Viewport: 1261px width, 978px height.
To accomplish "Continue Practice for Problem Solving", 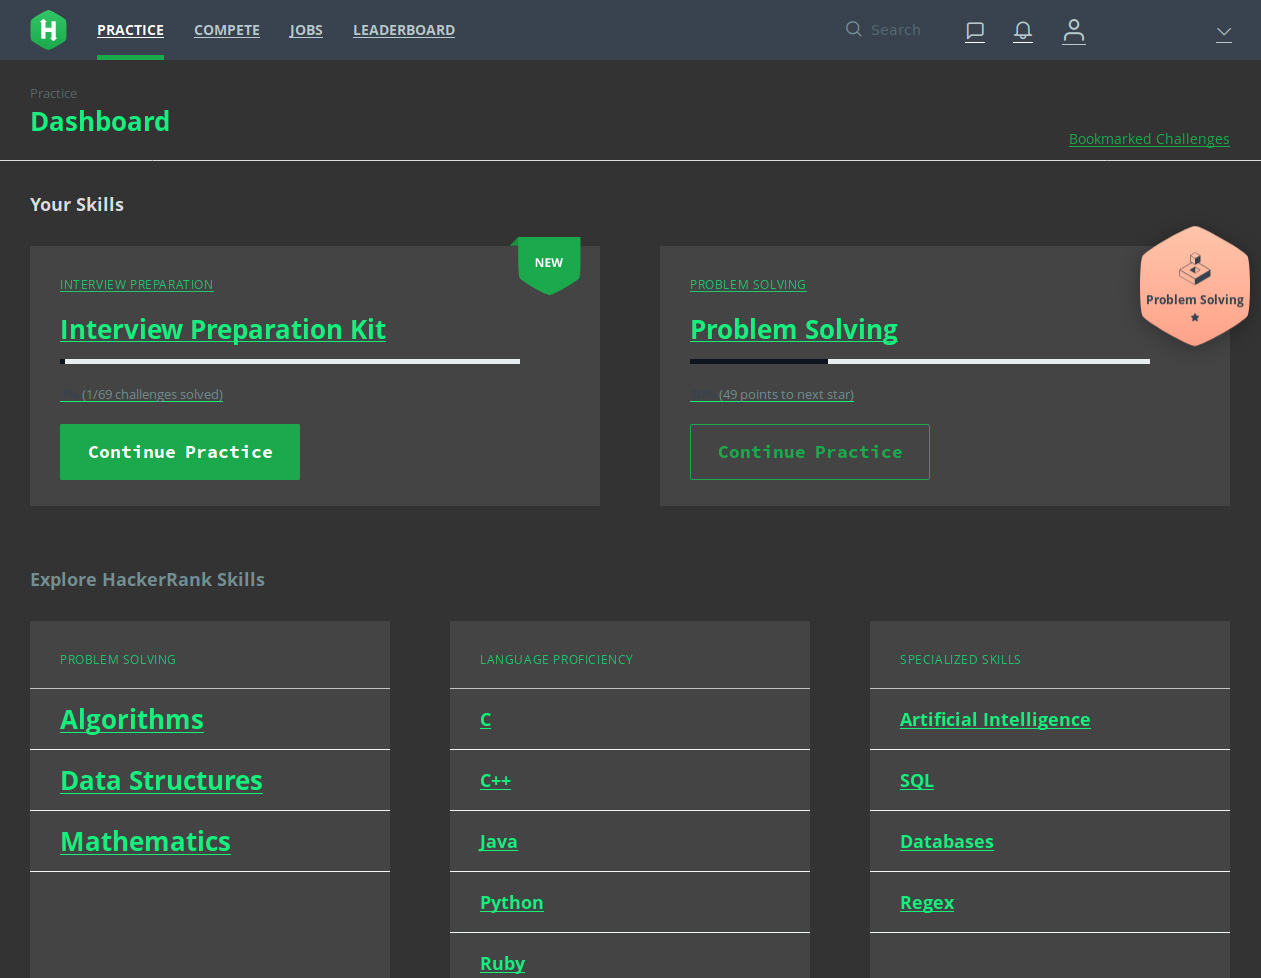I will tap(810, 452).
